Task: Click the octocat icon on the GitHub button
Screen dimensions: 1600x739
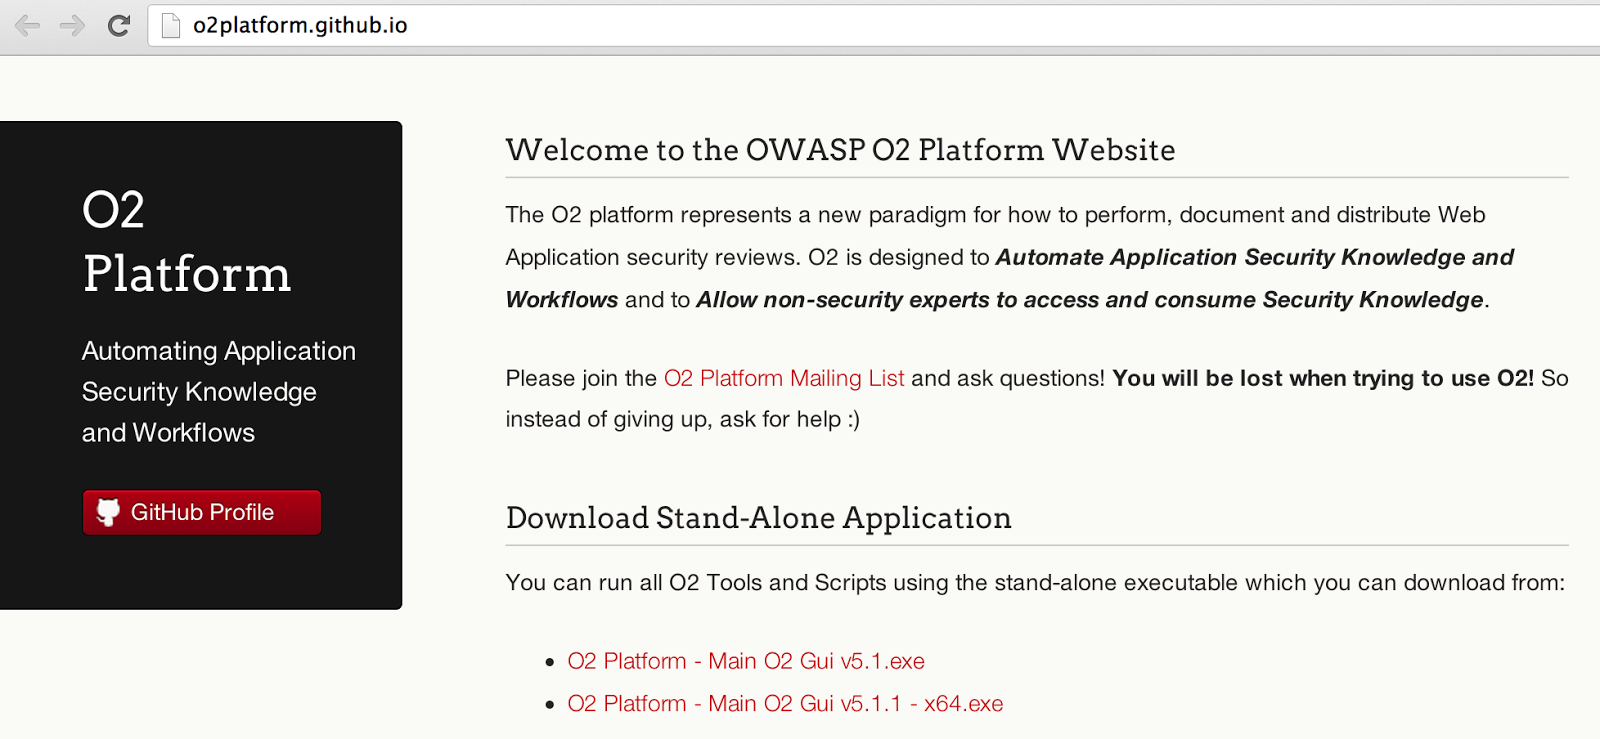Action: [x=108, y=512]
